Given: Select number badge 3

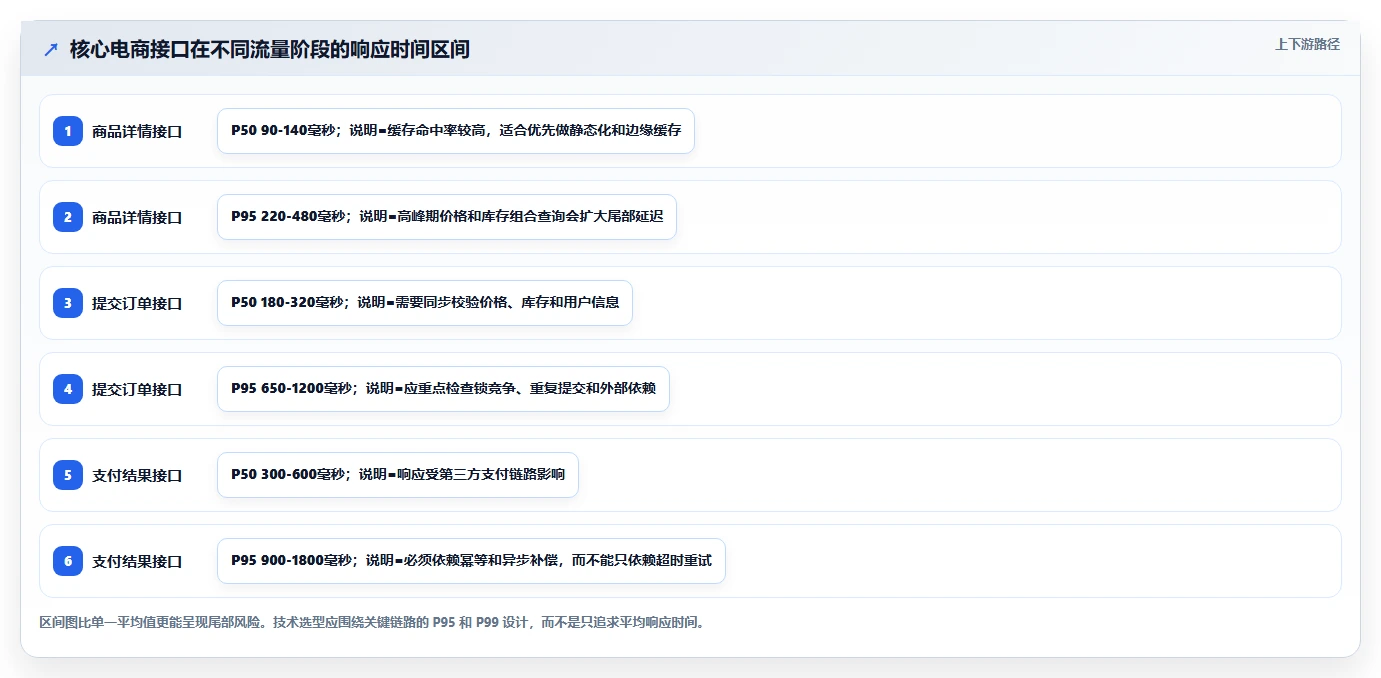Looking at the screenshot, I should tap(68, 303).
